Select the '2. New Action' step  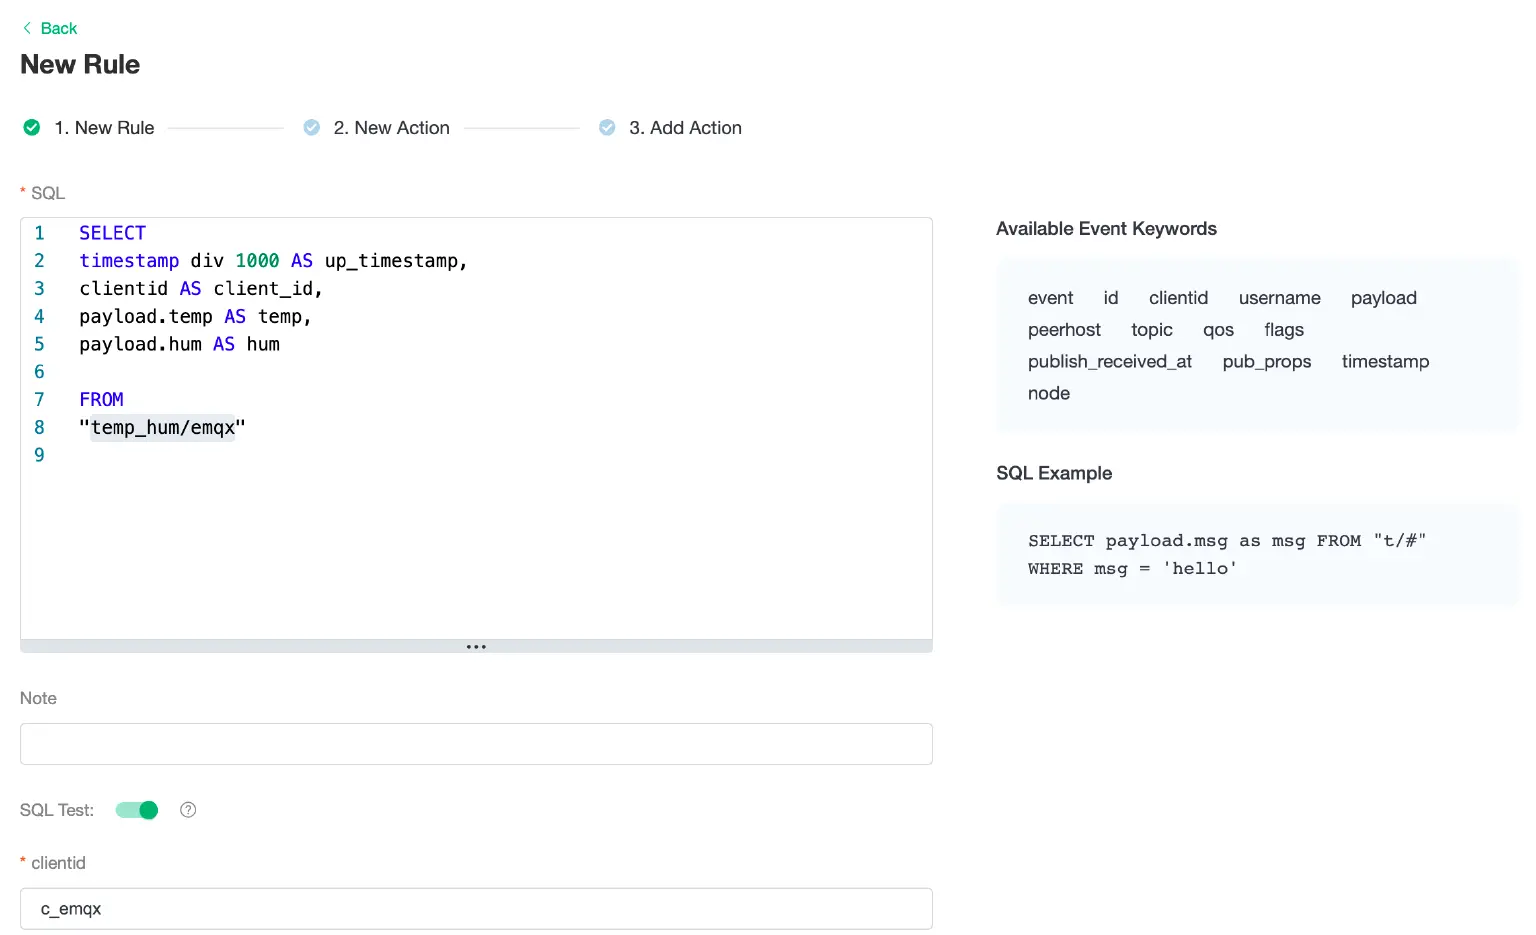(391, 128)
